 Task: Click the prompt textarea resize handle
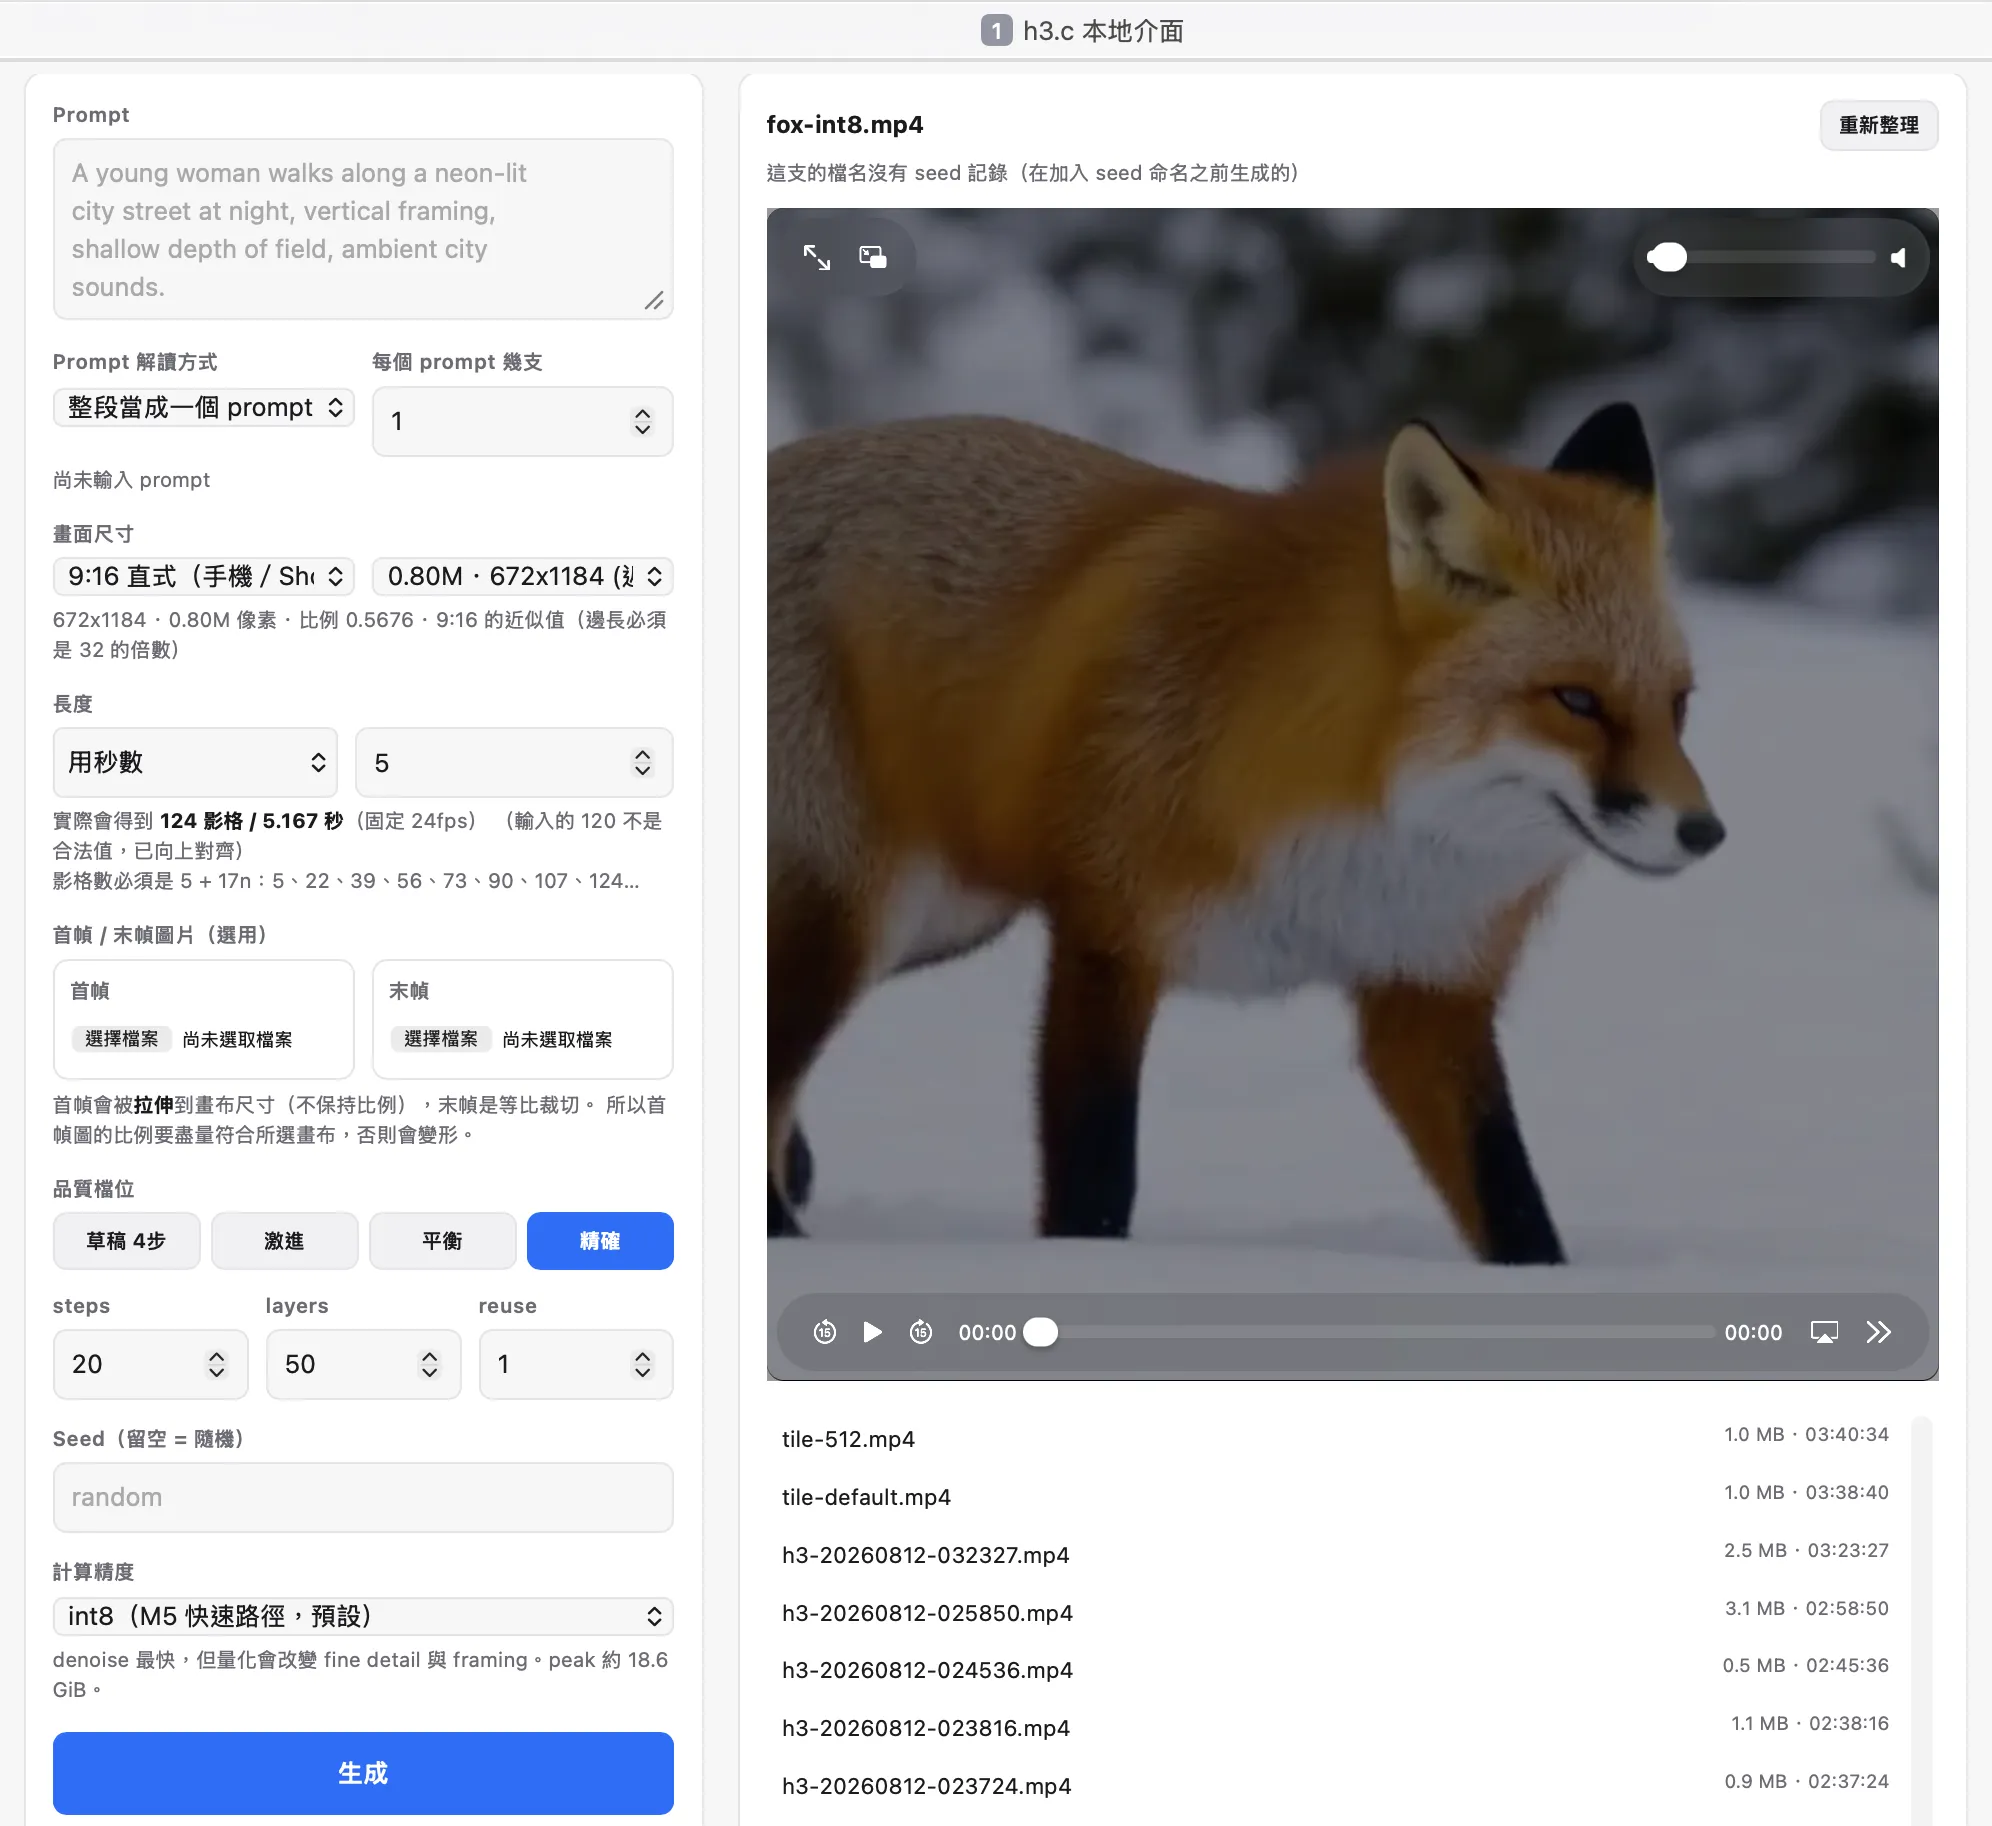[x=654, y=300]
